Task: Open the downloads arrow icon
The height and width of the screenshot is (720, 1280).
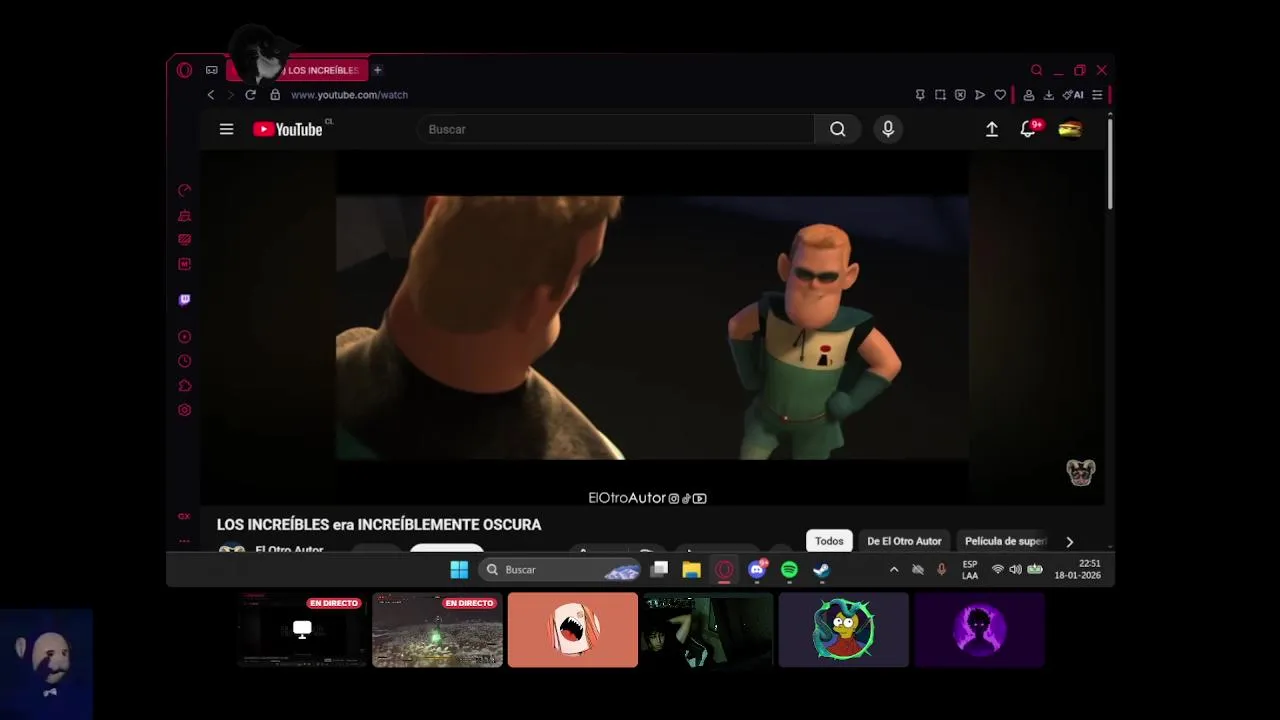Action: (x=1048, y=95)
